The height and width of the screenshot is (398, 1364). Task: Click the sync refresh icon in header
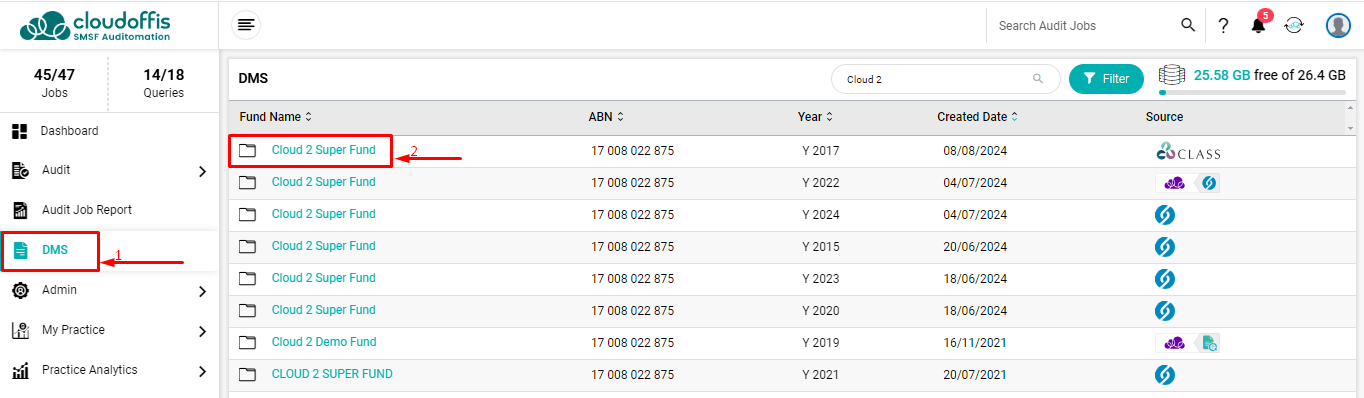pyautogui.click(x=1294, y=26)
